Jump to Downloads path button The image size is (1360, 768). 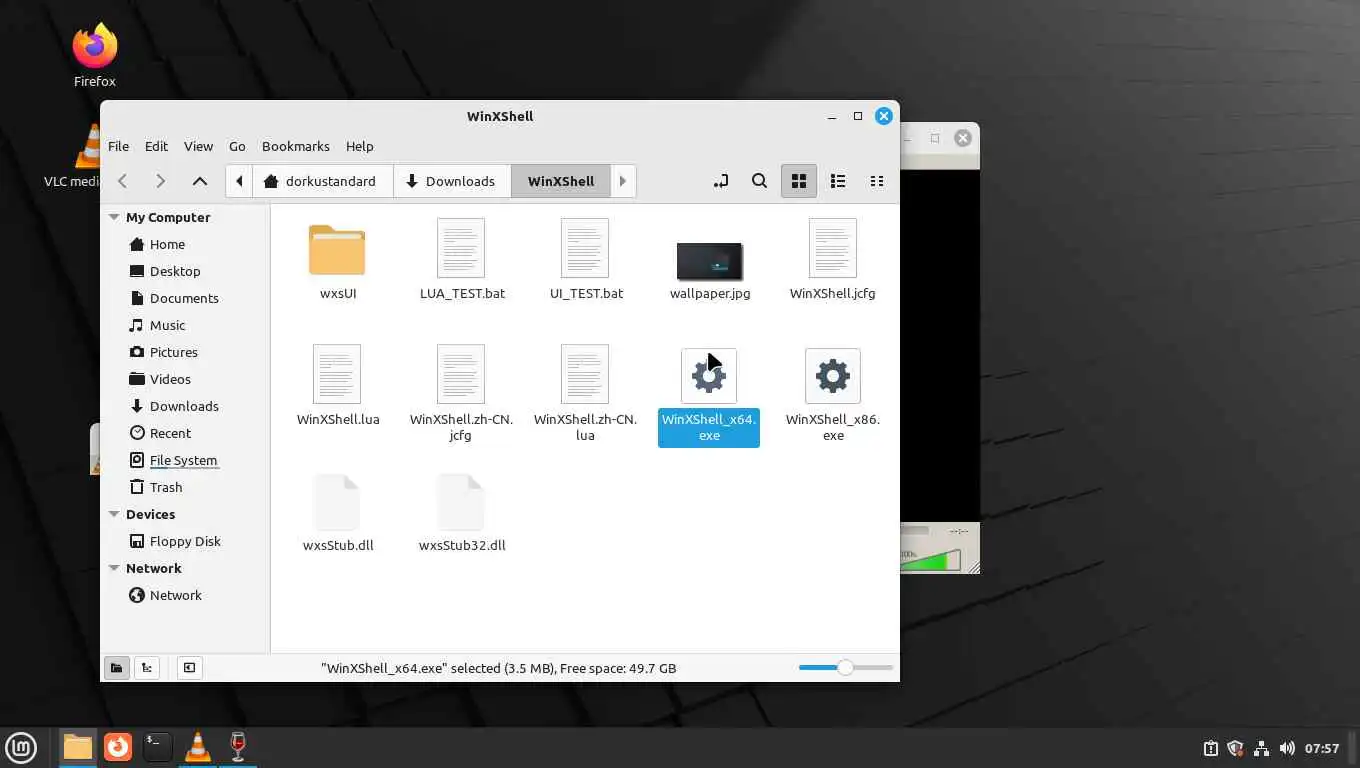pyautogui.click(x=452, y=181)
